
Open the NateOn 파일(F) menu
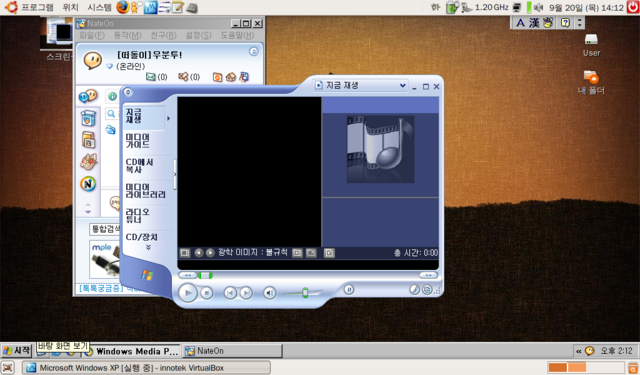point(92,36)
